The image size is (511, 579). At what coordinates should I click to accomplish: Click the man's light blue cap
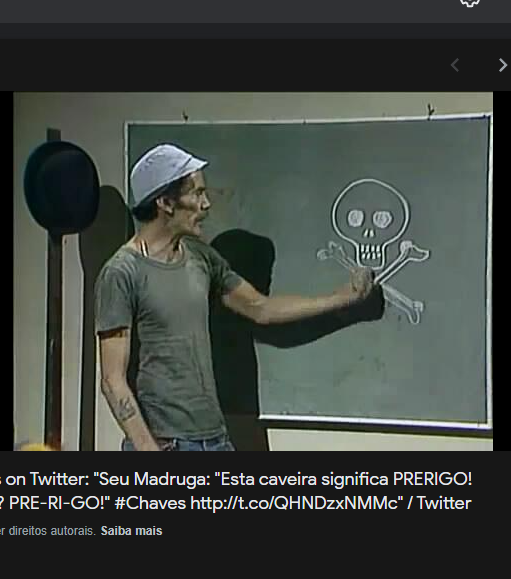(167, 174)
